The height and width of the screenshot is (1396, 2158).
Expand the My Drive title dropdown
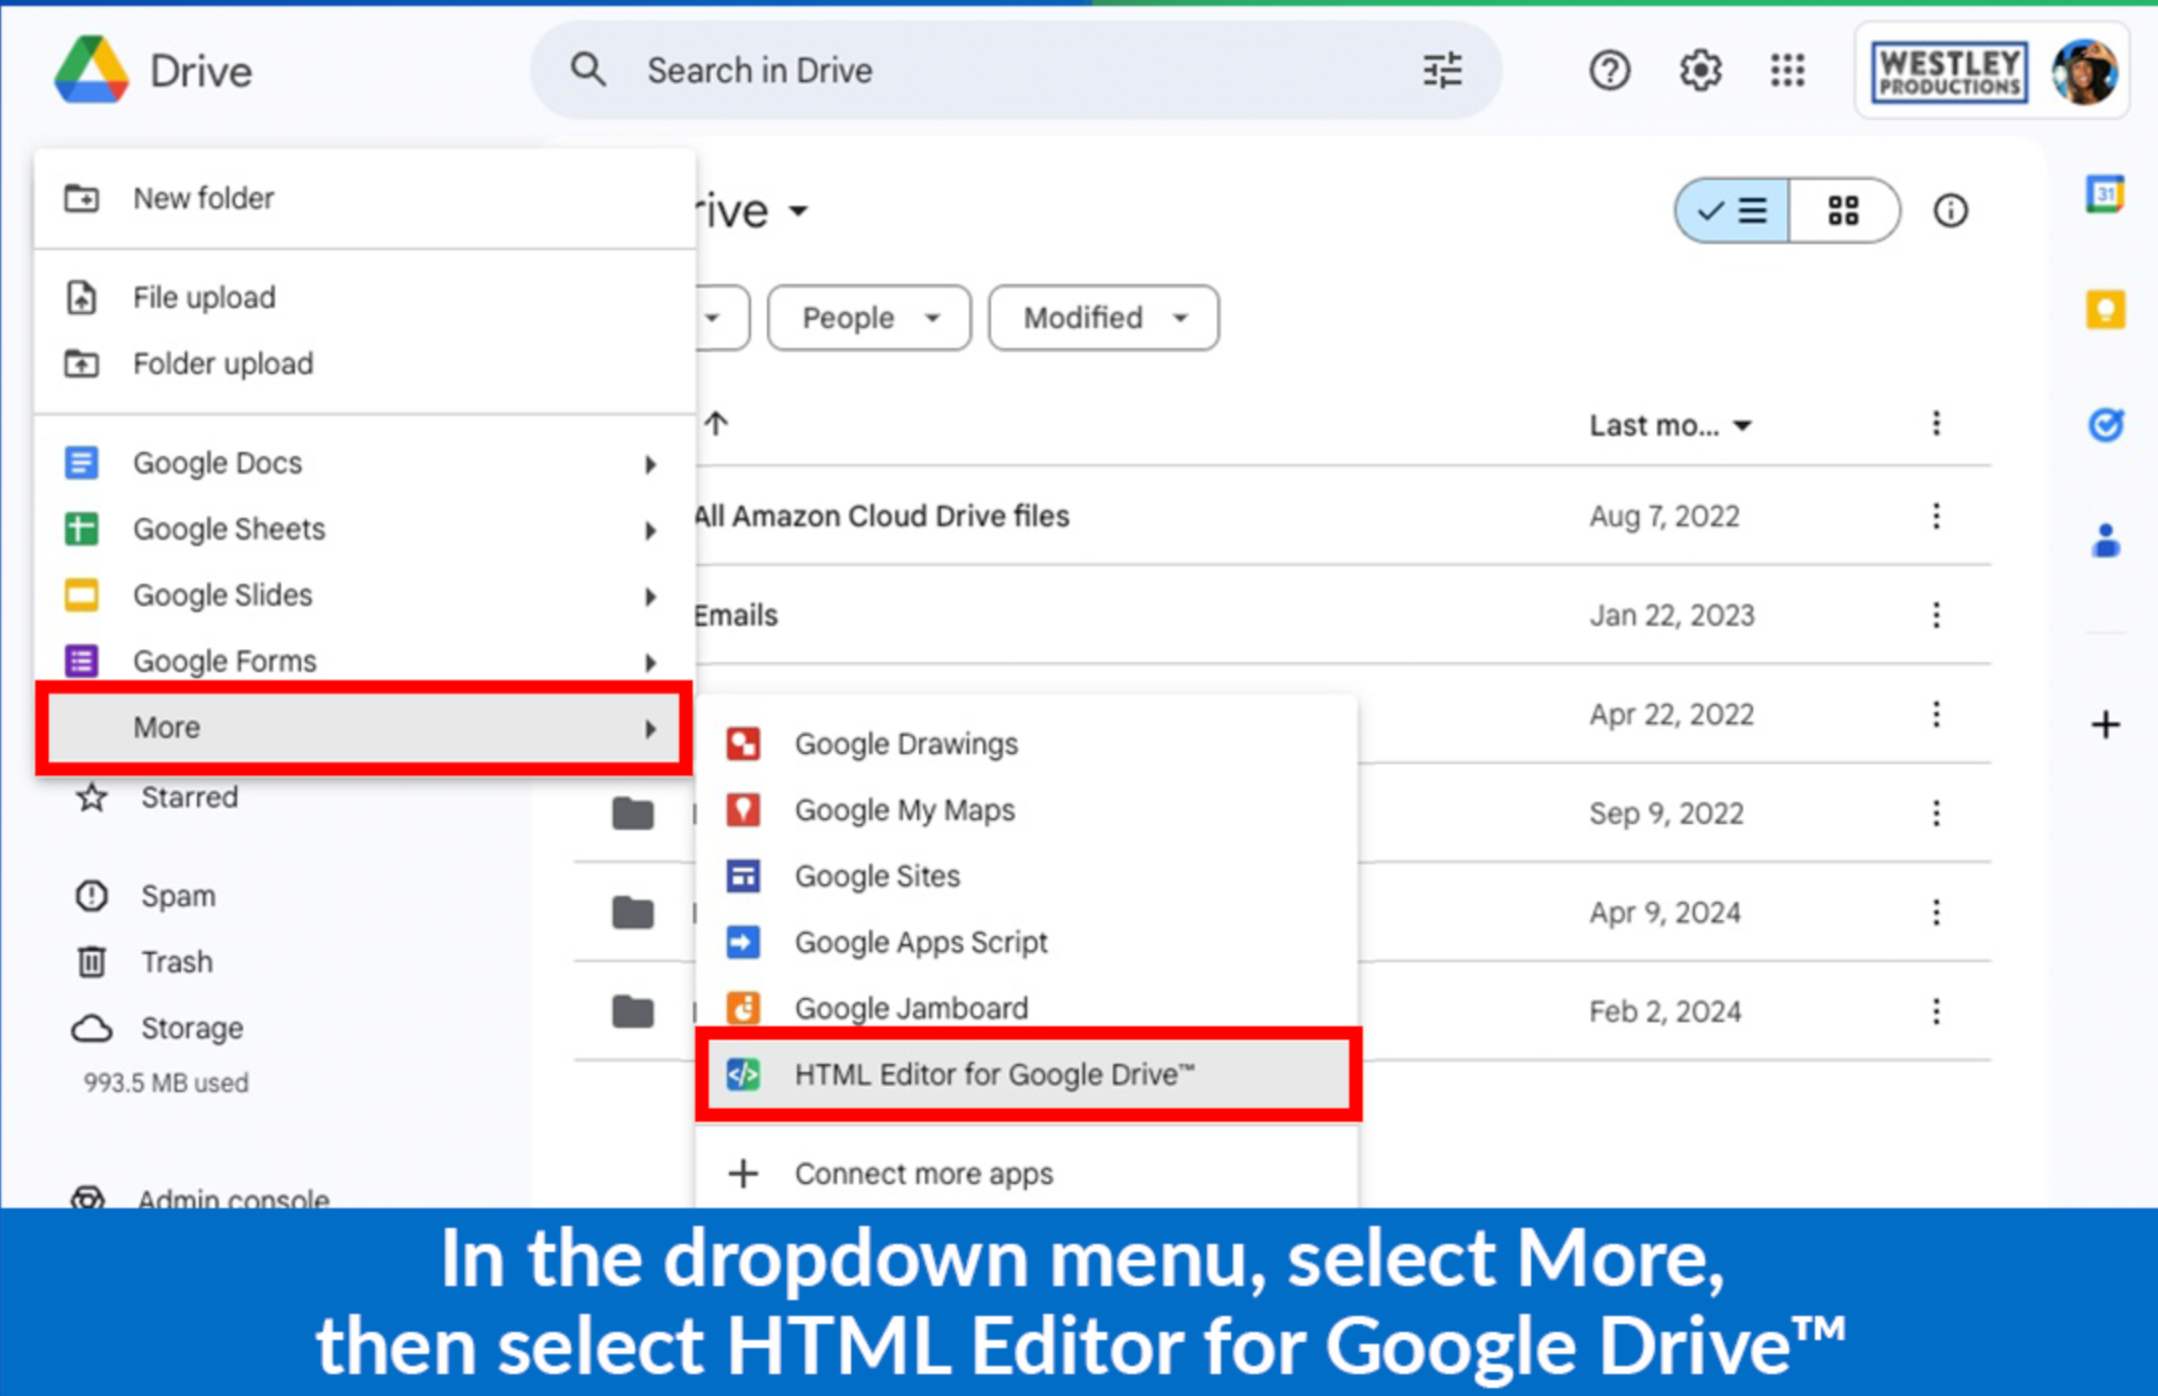(x=797, y=211)
